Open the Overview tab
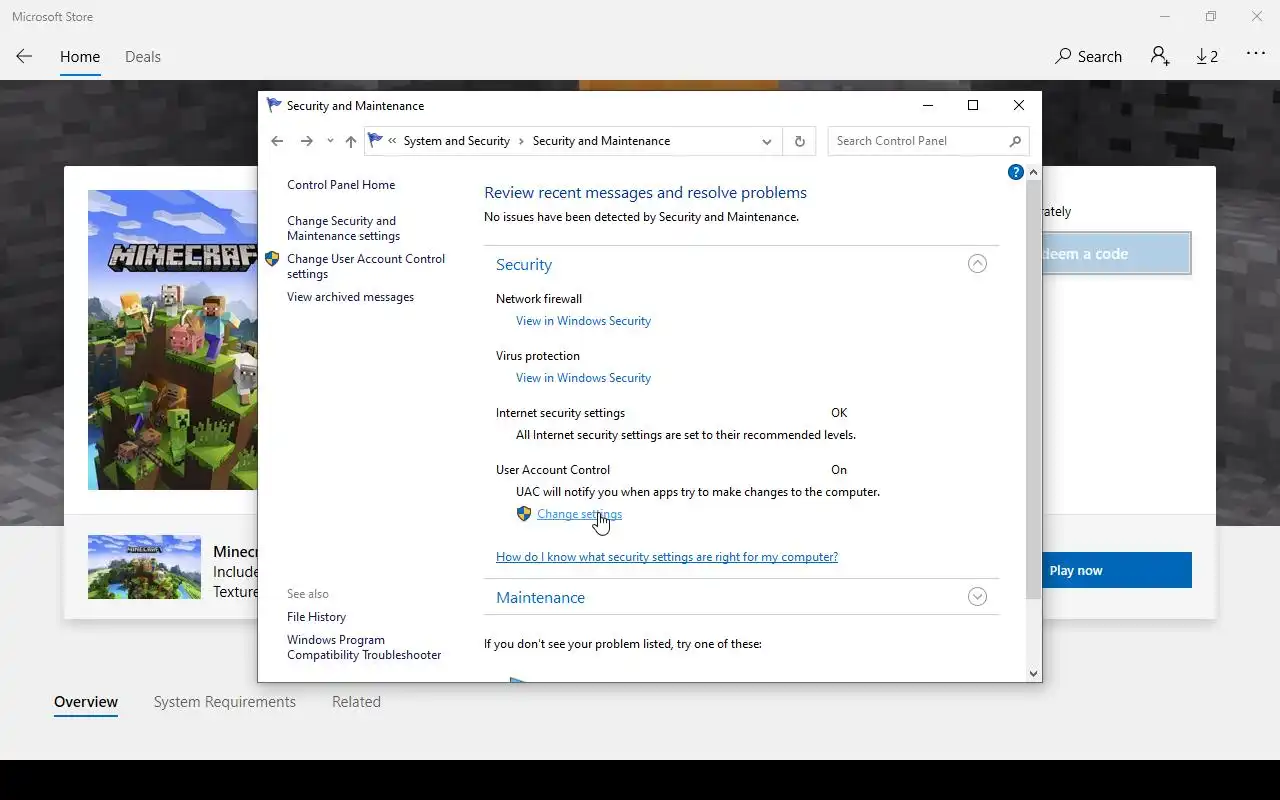Image resolution: width=1280 pixels, height=800 pixels. pos(86,702)
